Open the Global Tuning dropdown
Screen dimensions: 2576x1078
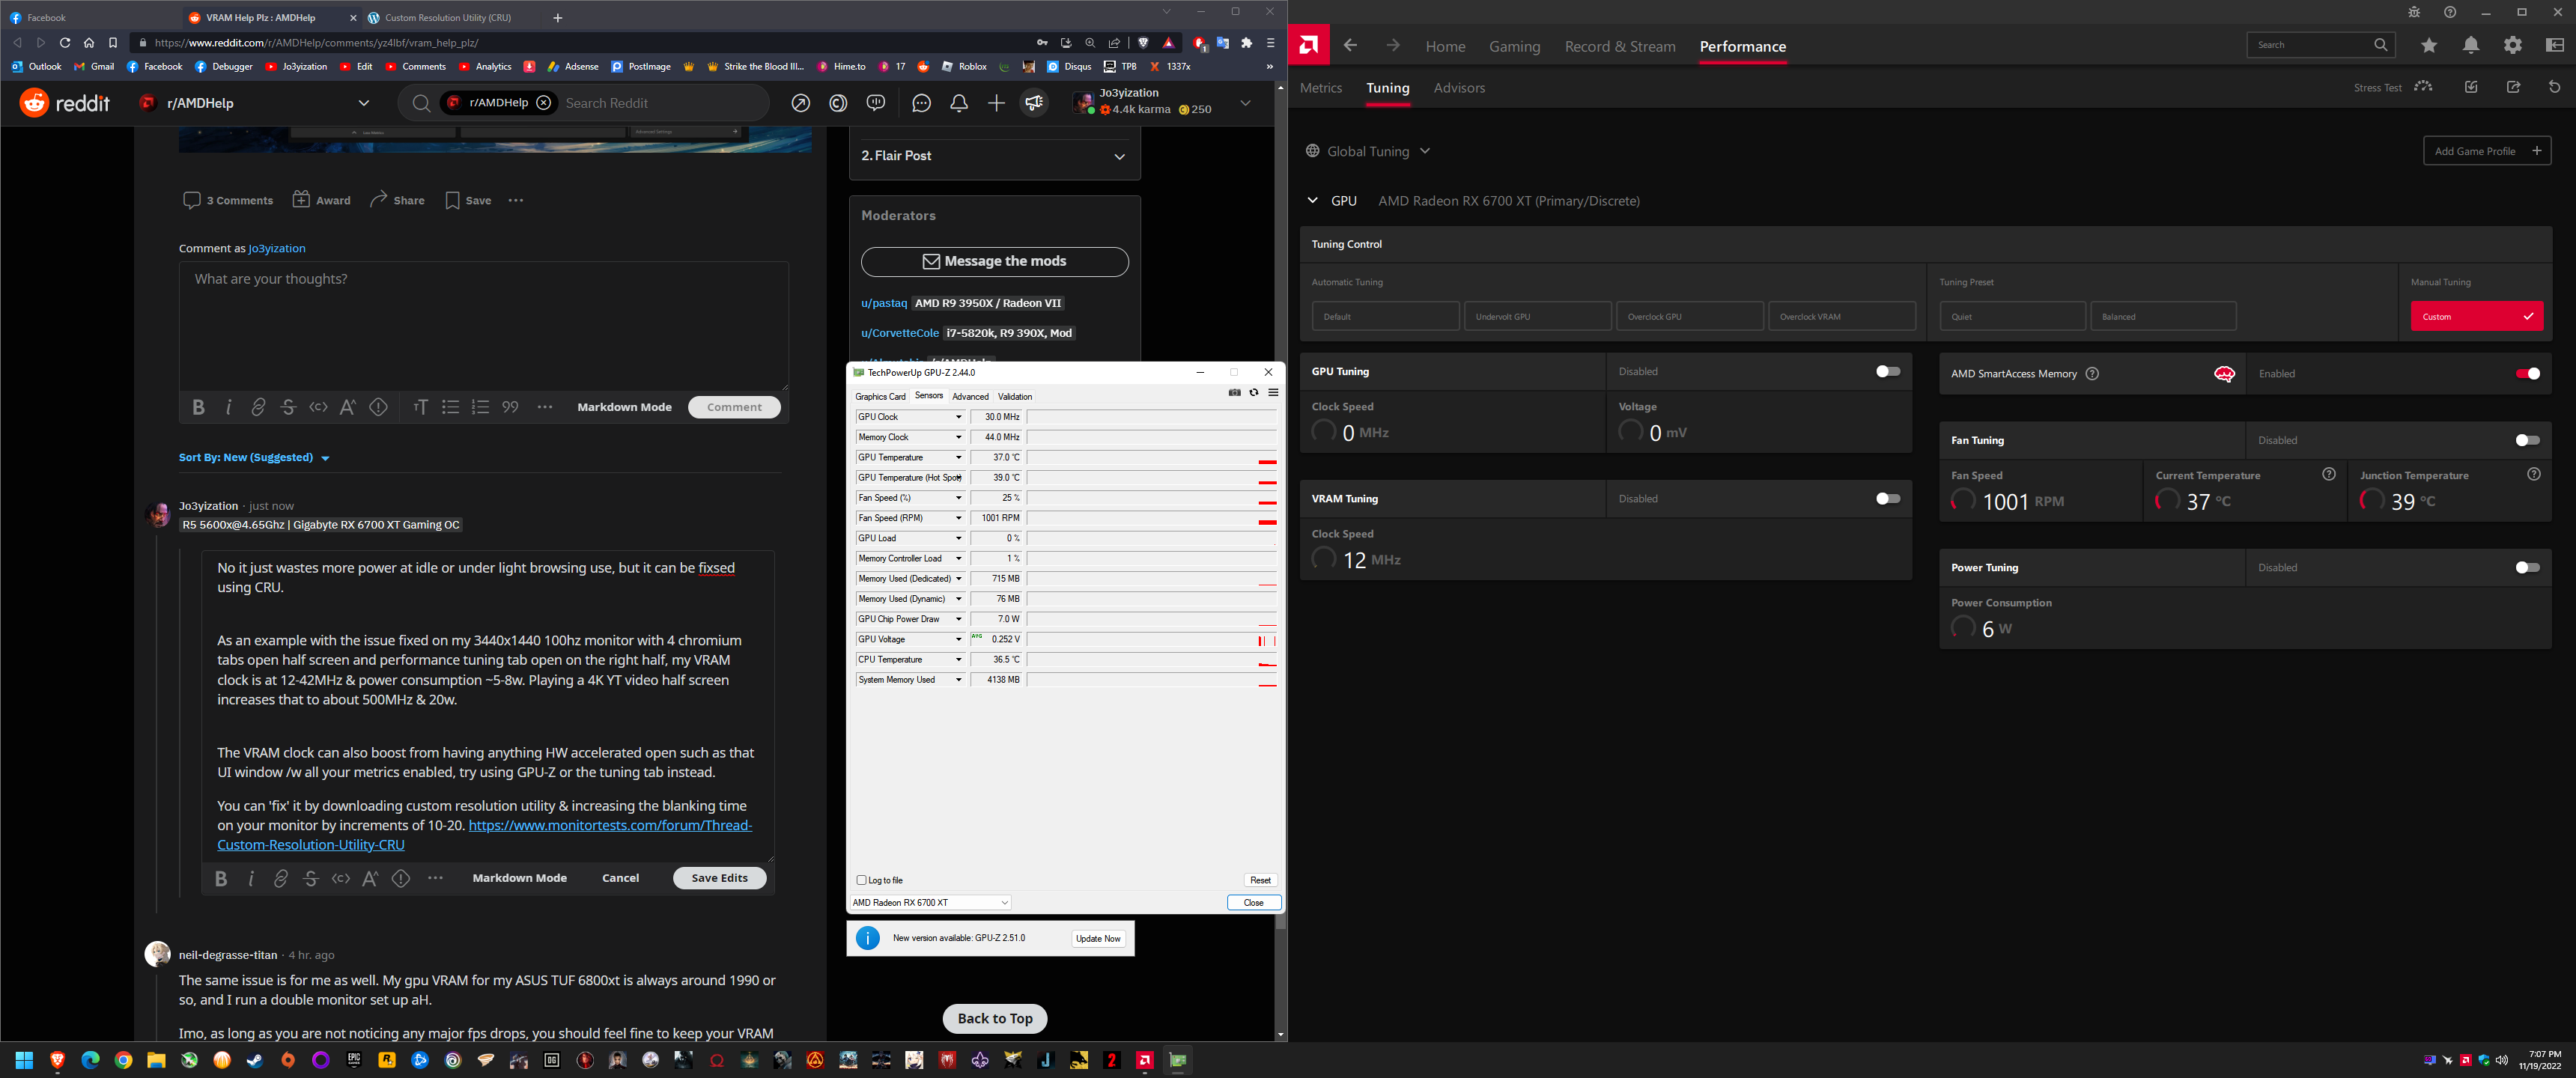1369,151
